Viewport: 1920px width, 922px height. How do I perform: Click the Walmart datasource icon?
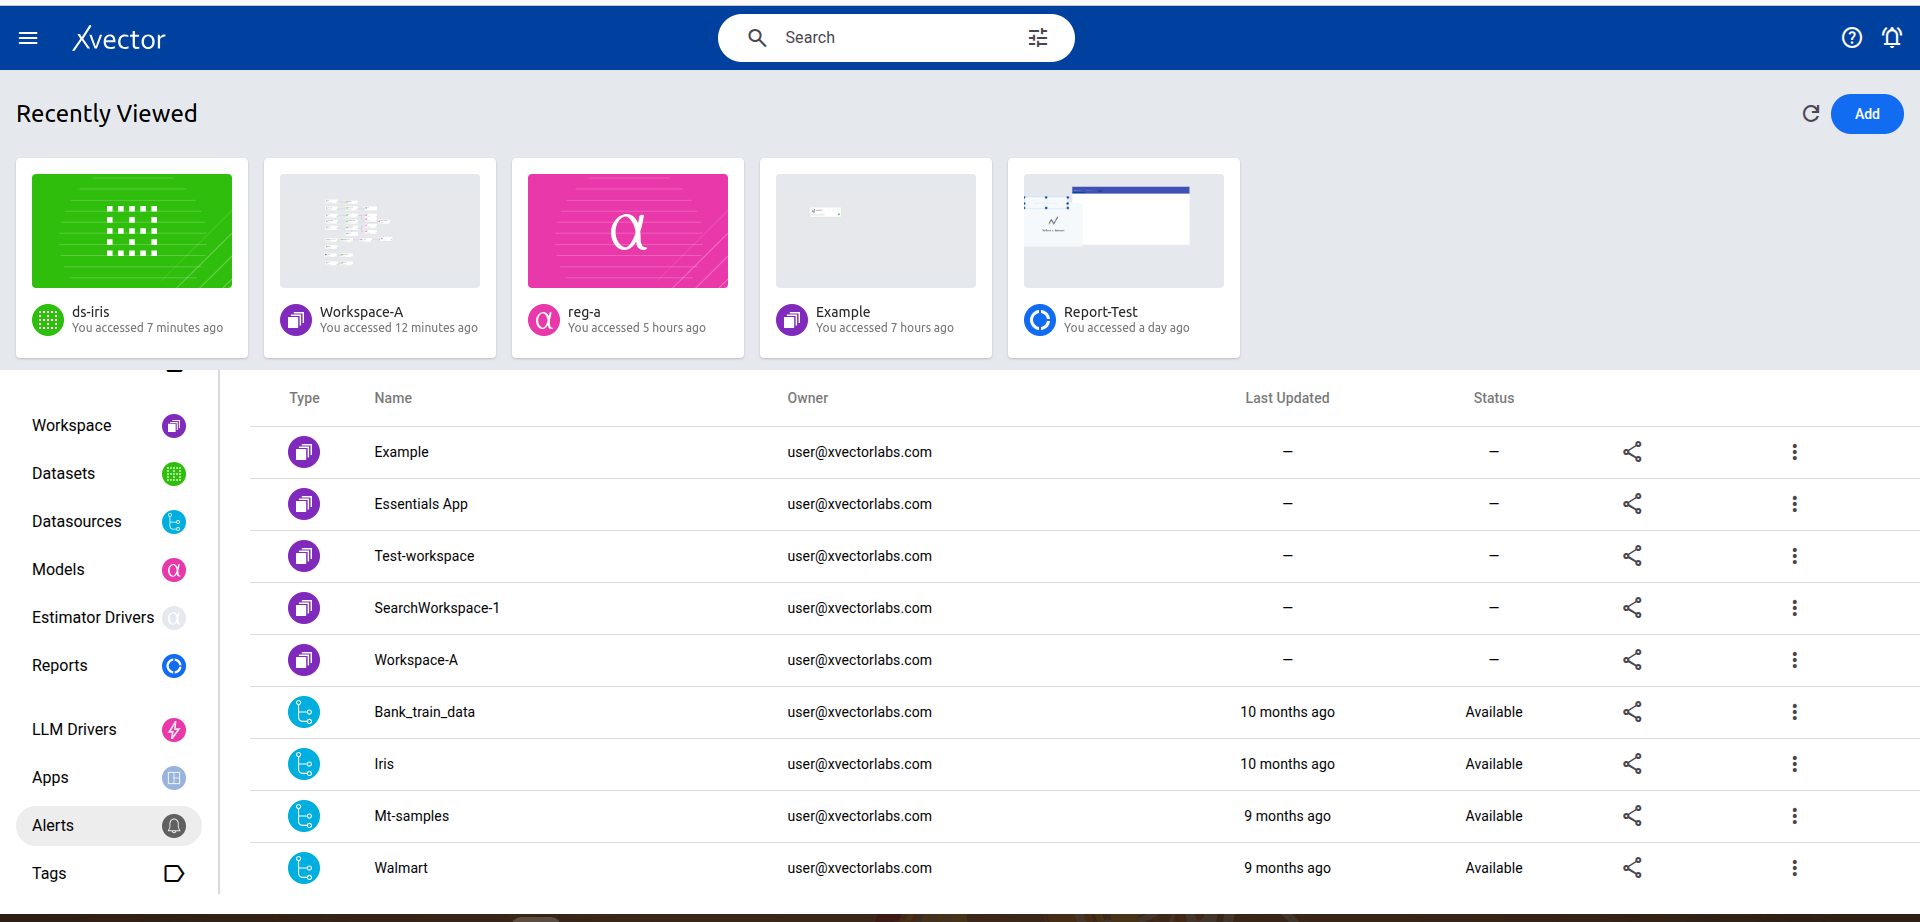[304, 868]
